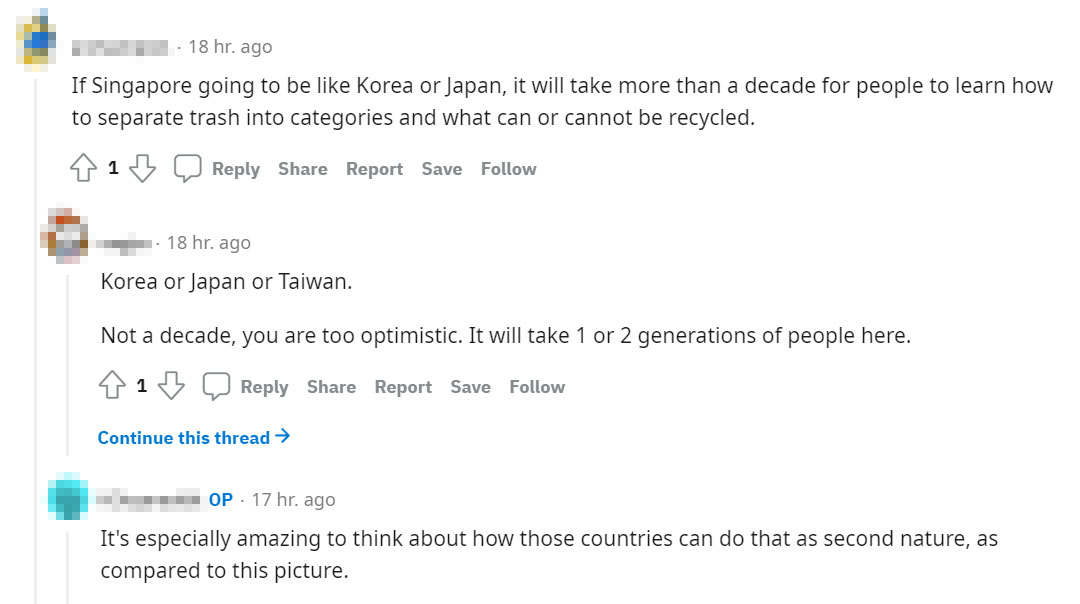Click the speech bubble icon on the Taiwan reply
Screen dimensions: 1080x604
click(217, 387)
